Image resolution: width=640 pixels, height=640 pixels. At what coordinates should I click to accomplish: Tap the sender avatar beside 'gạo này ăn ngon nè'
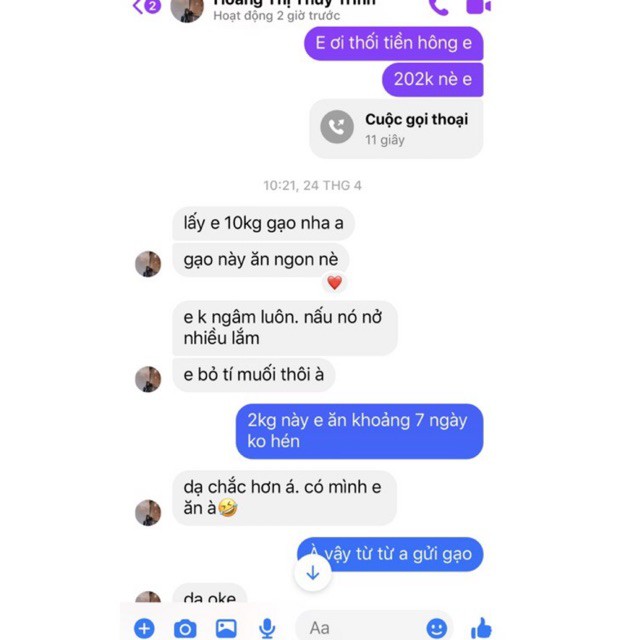[148, 264]
